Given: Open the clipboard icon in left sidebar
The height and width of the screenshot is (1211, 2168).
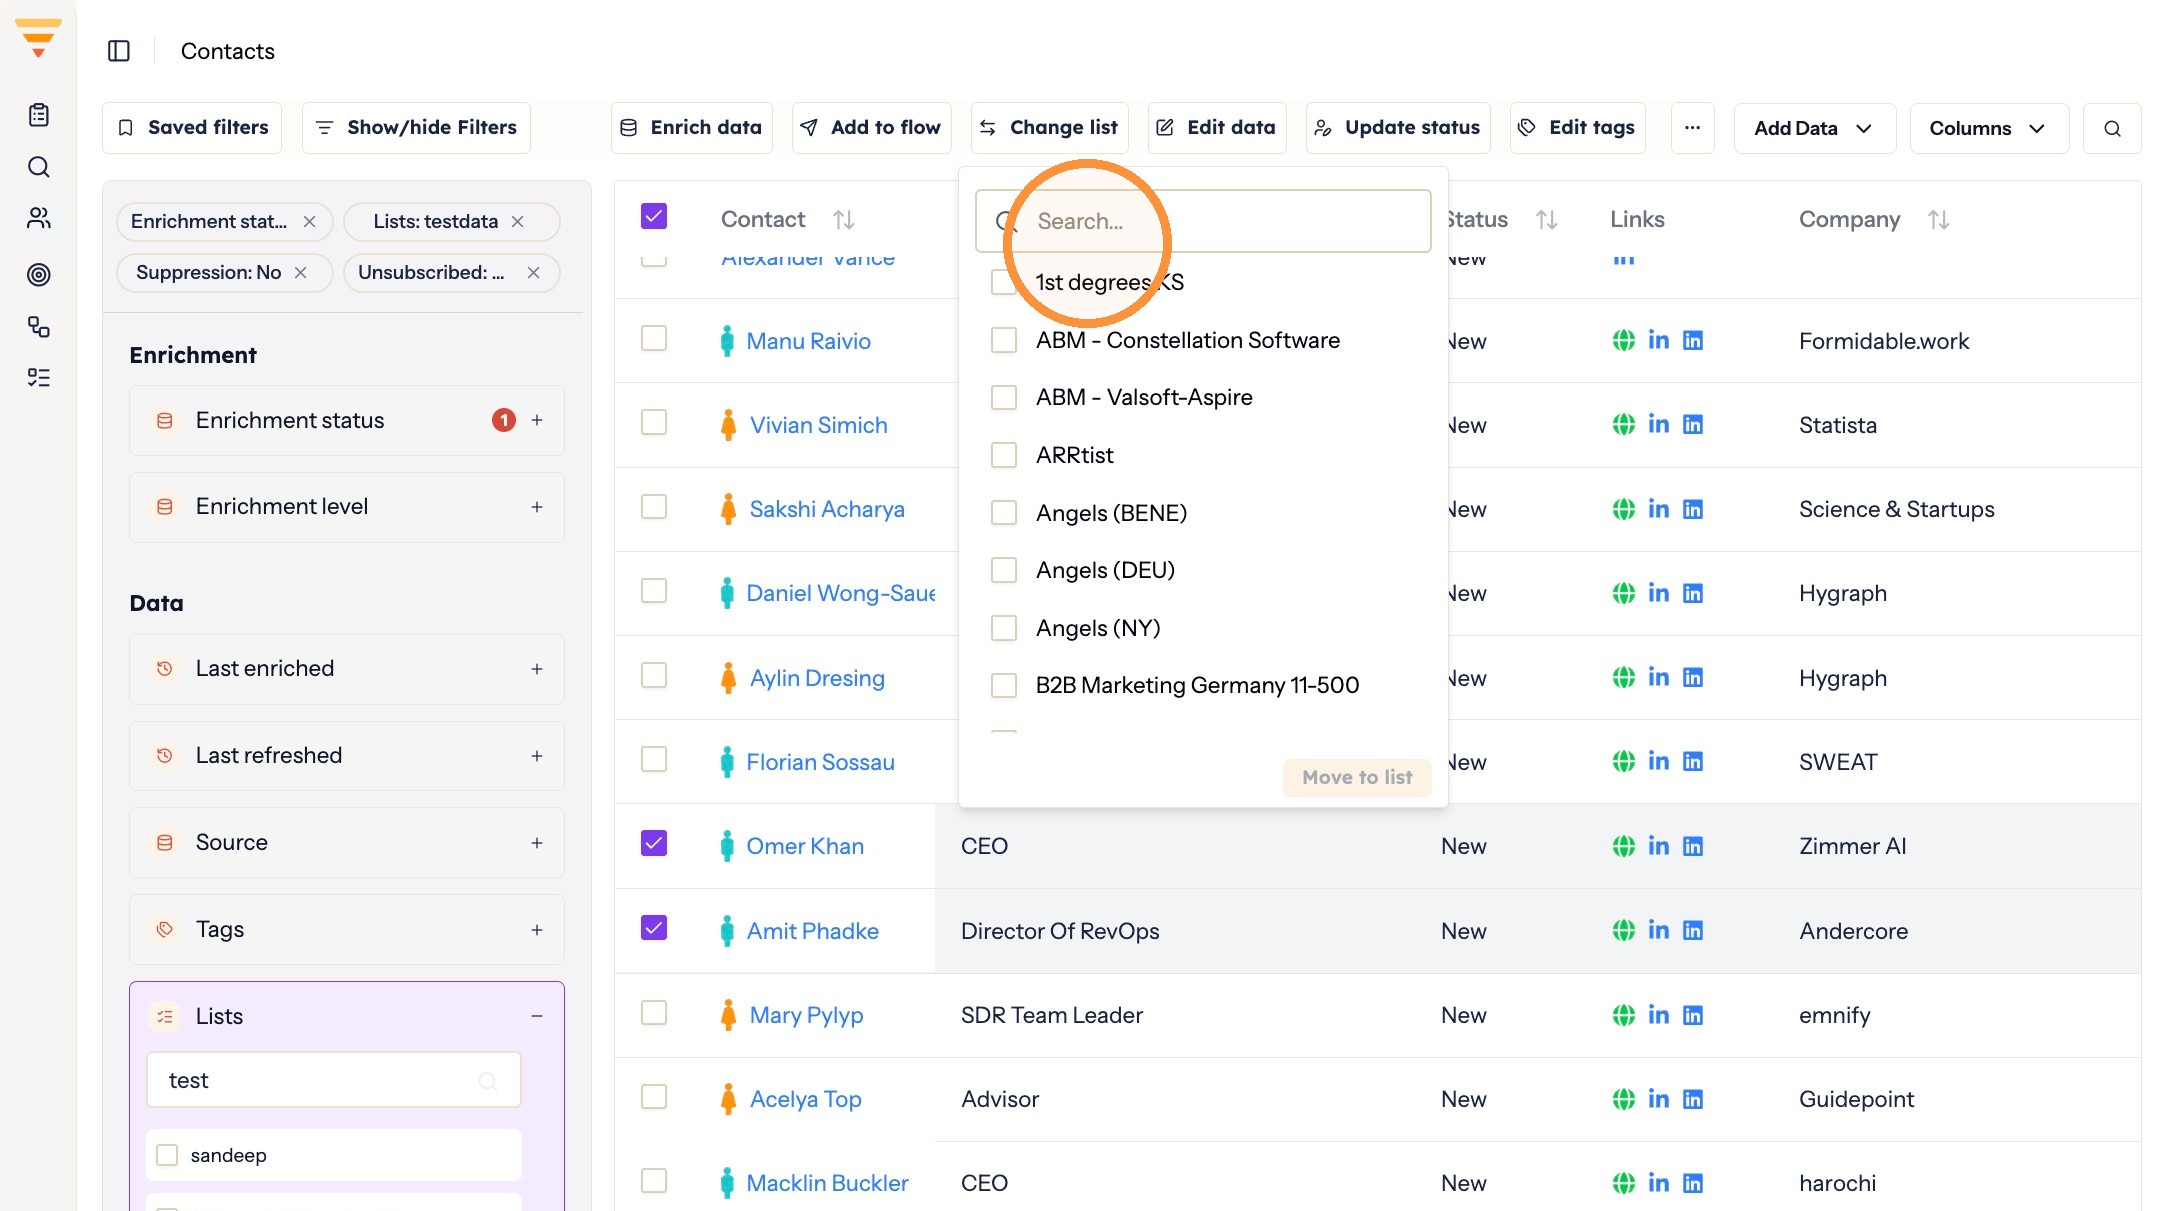Looking at the screenshot, I should pos(39,115).
